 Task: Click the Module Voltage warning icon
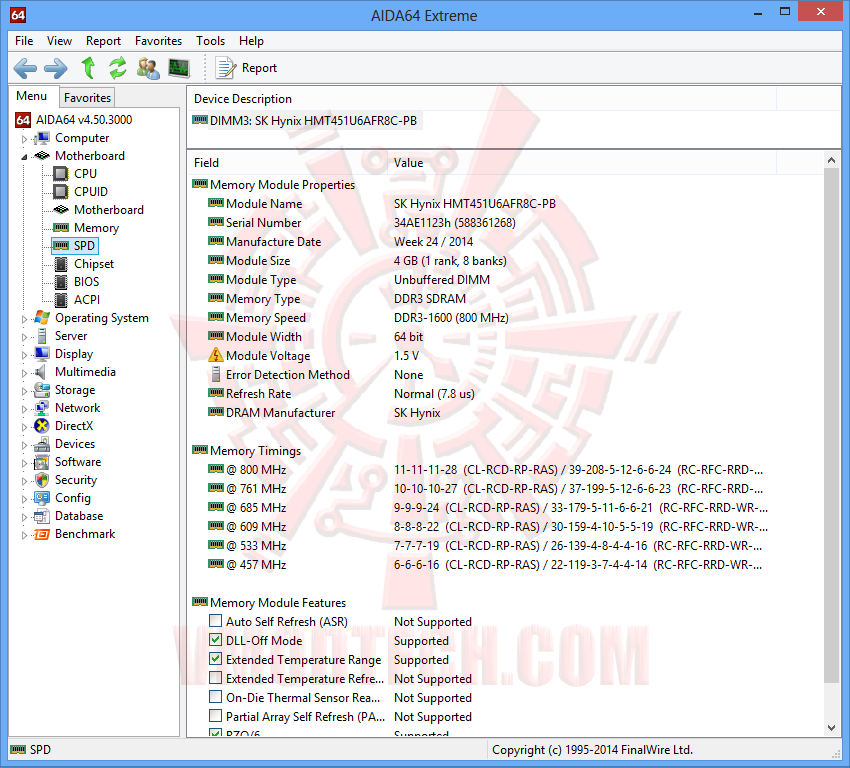pos(216,355)
